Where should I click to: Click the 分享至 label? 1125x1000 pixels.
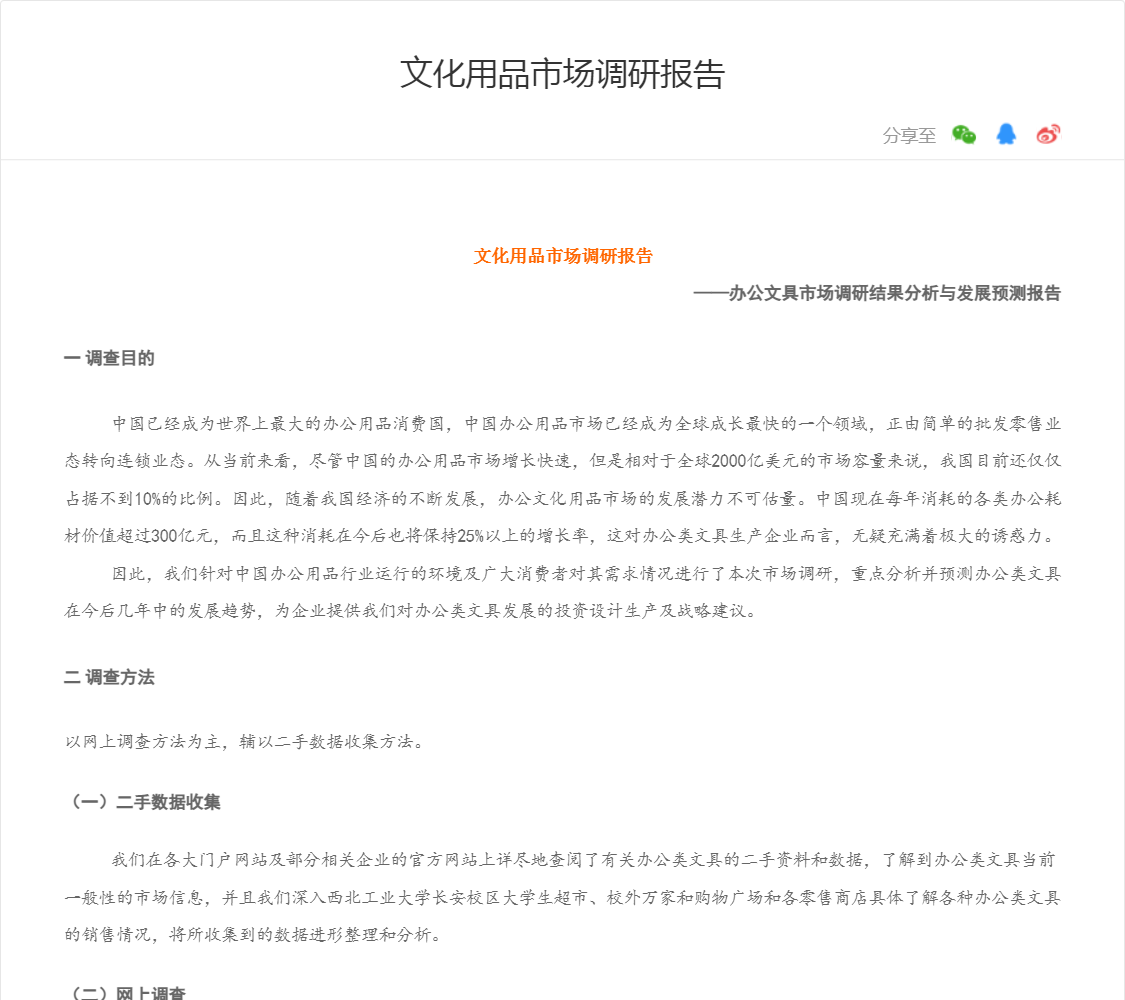pos(909,136)
